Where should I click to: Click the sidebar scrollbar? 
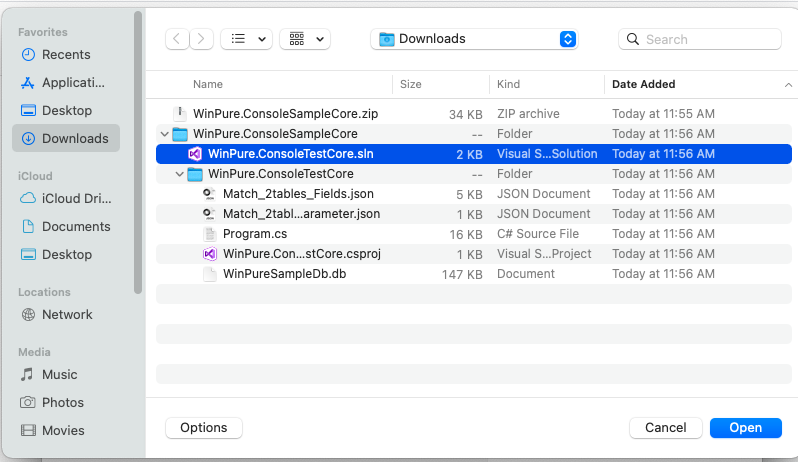[137, 153]
